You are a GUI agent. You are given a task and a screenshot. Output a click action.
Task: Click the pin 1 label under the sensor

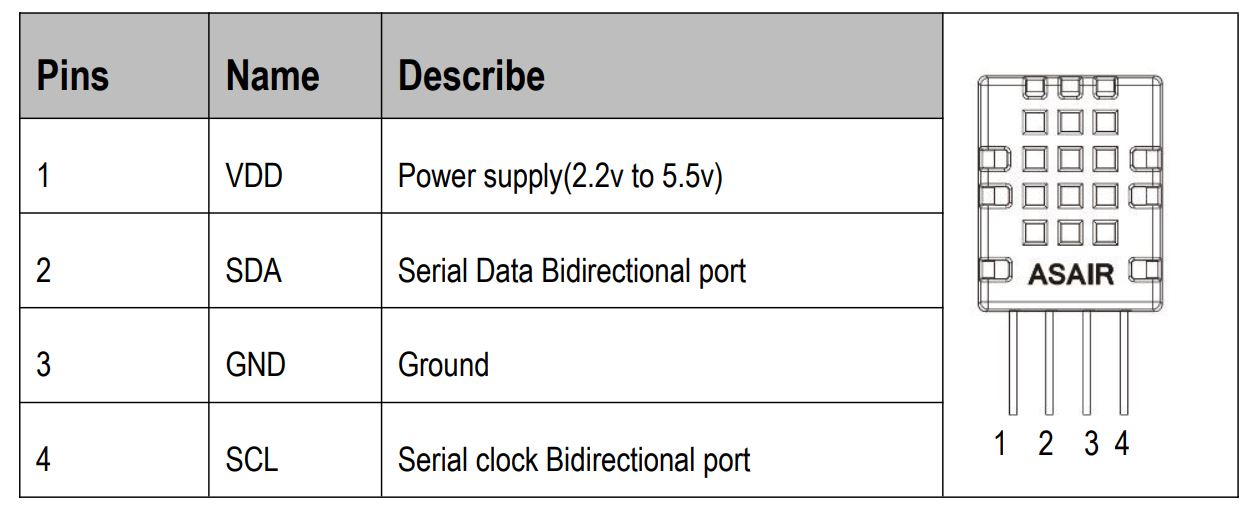[1000, 443]
